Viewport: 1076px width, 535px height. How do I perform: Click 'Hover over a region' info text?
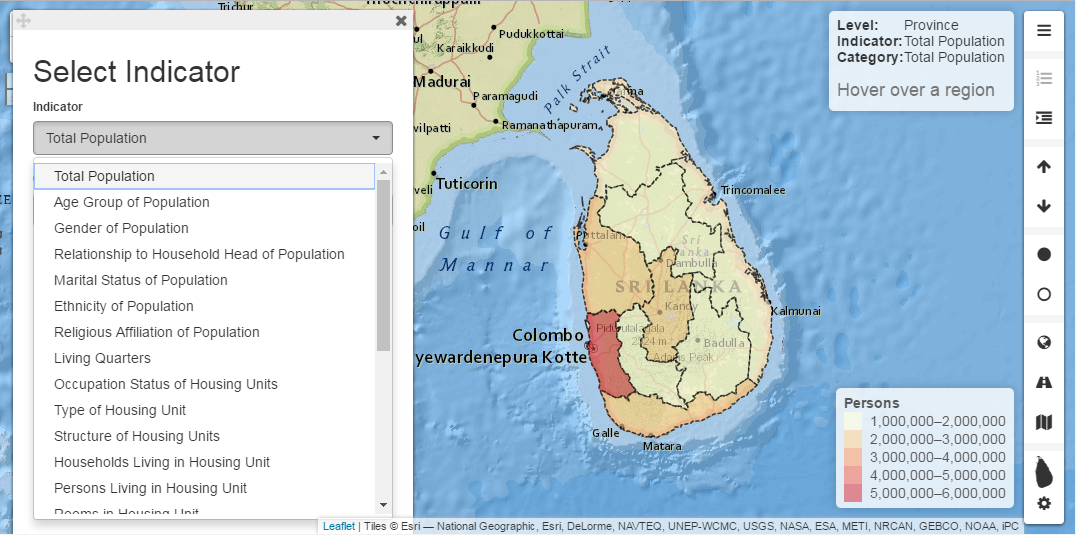[x=915, y=90]
